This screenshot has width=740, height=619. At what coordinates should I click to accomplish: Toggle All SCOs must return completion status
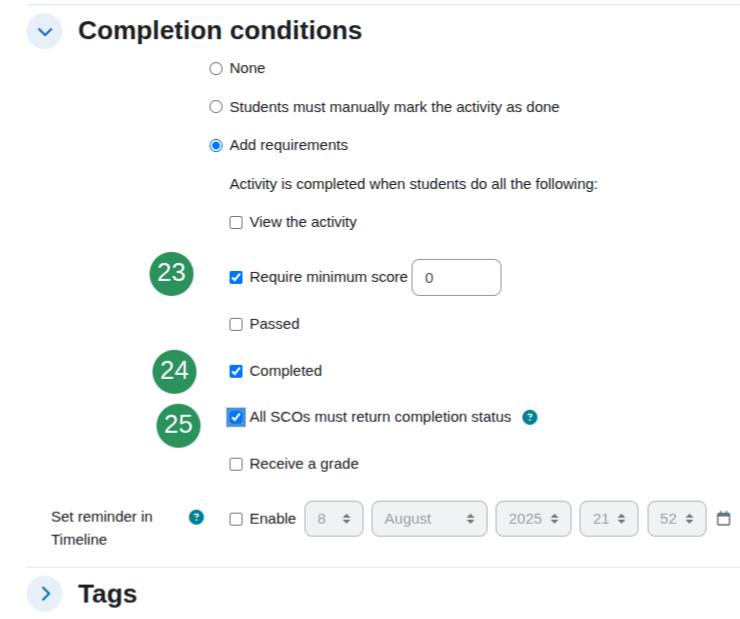tap(236, 418)
